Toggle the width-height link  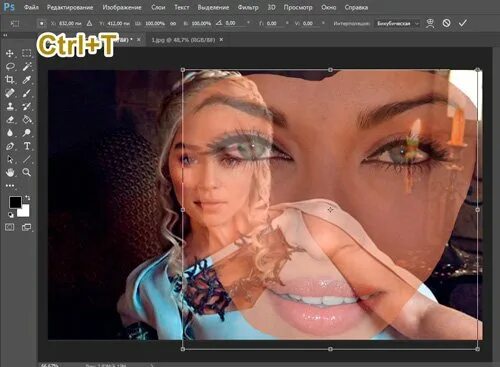(x=173, y=24)
